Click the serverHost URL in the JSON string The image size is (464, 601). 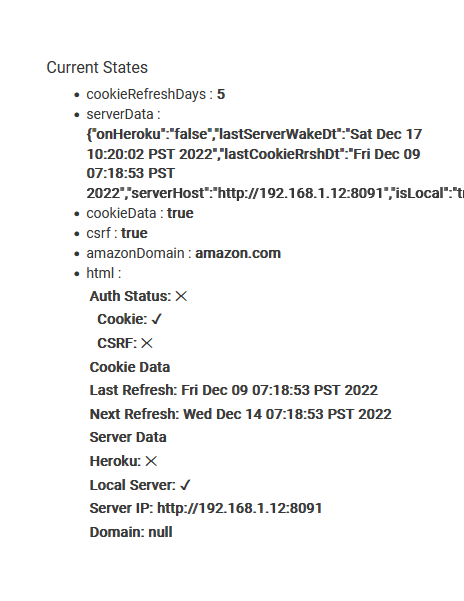click(301, 193)
